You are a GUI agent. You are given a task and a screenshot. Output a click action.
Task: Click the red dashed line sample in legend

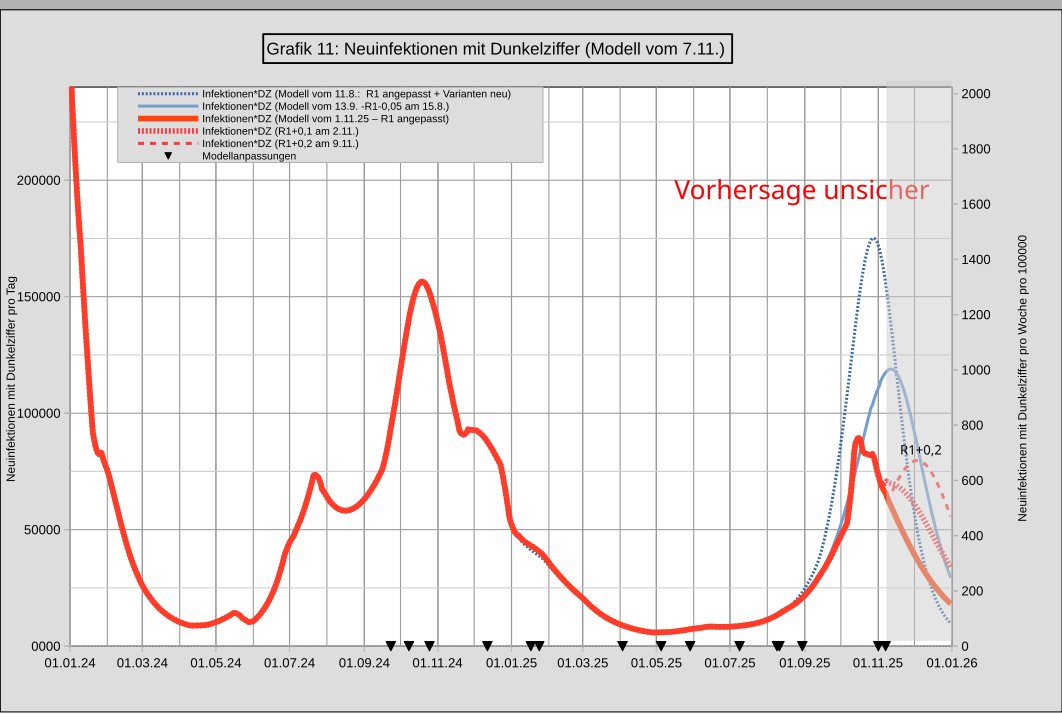pos(168,144)
